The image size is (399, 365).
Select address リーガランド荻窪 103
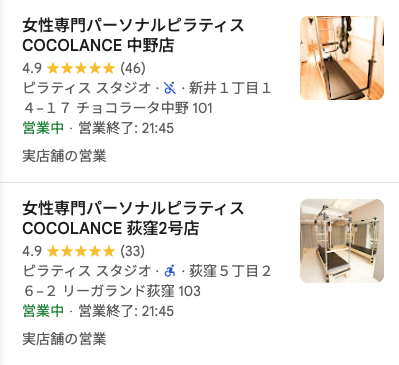click(132, 291)
